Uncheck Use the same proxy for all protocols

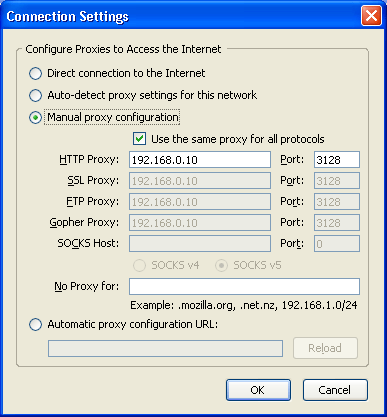139,139
